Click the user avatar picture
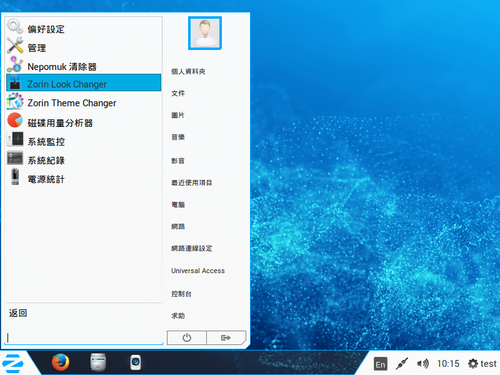 [x=205, y=33]
